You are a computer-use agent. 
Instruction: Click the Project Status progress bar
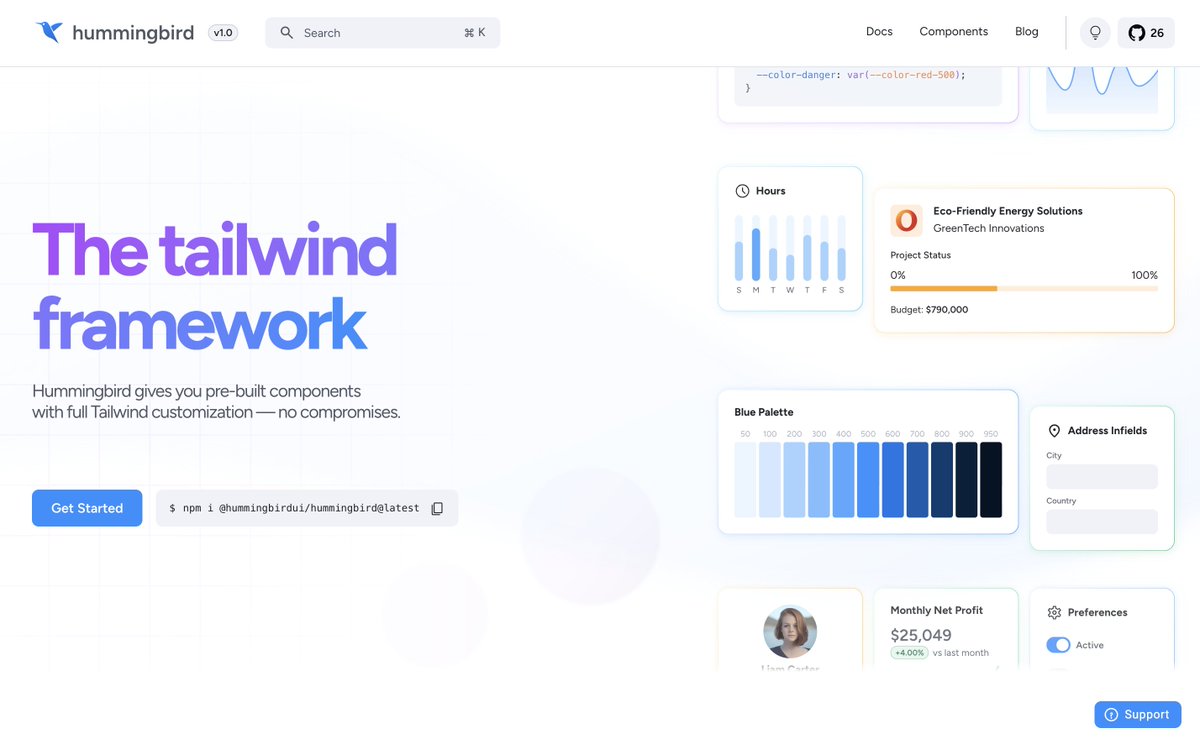(1024, 289)
